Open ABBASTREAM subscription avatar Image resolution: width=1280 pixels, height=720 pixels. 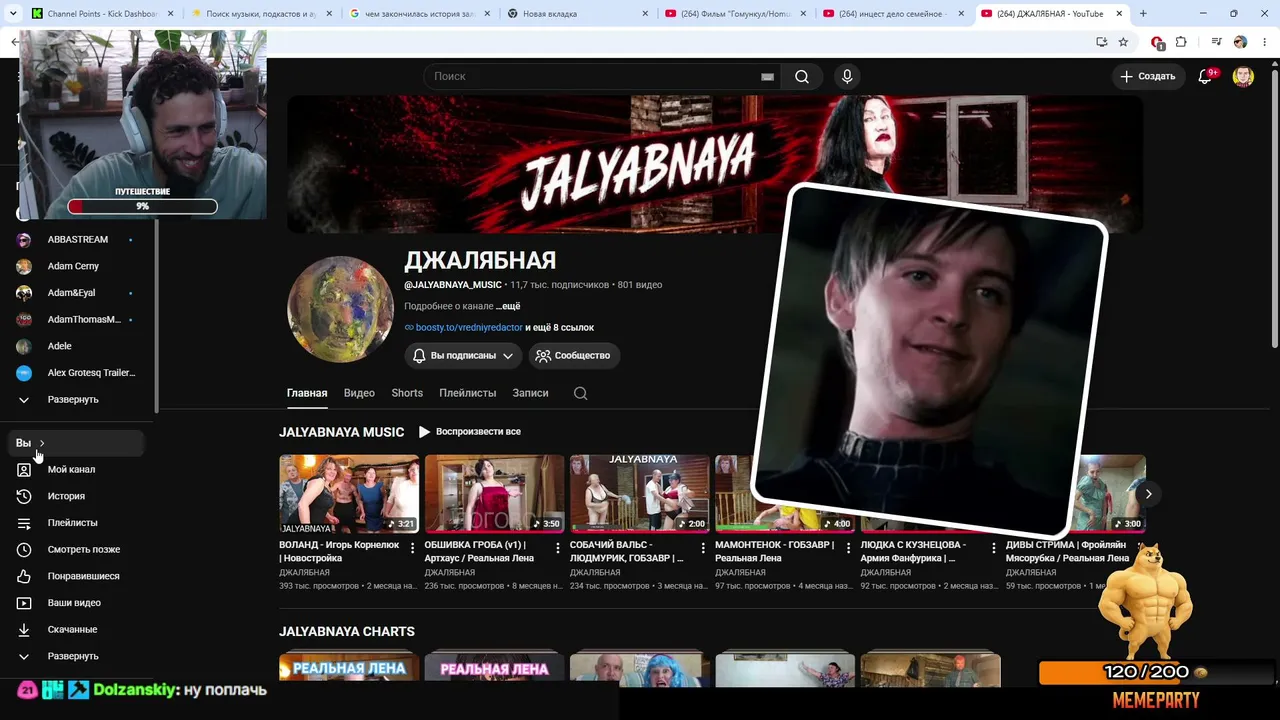point(24,240)
